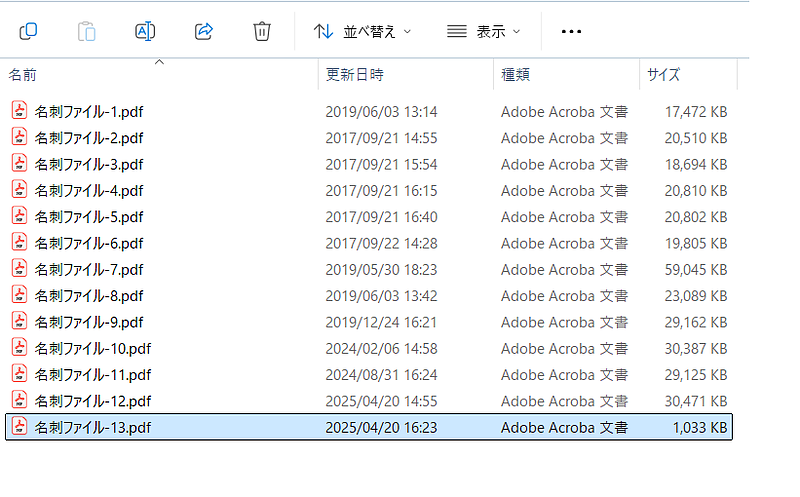Collapse sort arrow above 名前 column
Image resolution: width=800 pixels, height=497 pixels.
point(158,63)
